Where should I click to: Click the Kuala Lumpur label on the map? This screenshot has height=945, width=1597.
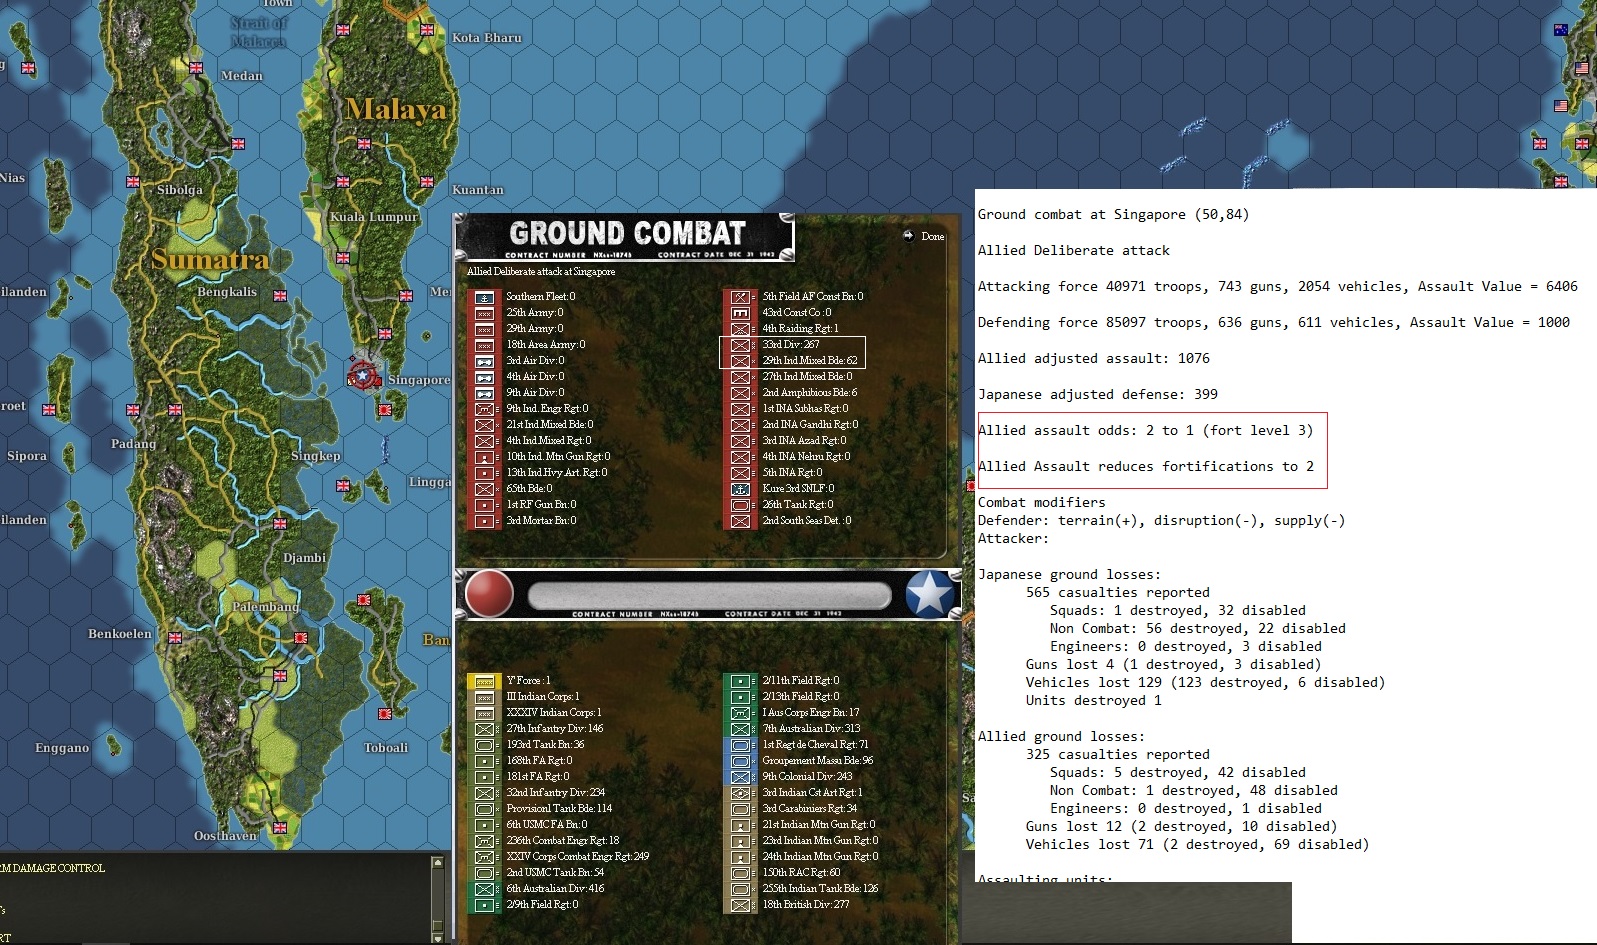374,217
